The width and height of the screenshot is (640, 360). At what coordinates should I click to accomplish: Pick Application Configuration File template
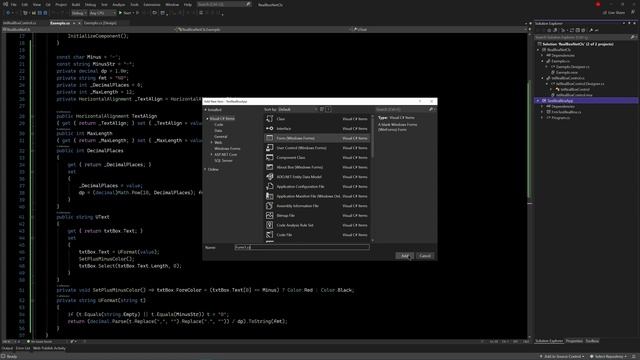317,187
